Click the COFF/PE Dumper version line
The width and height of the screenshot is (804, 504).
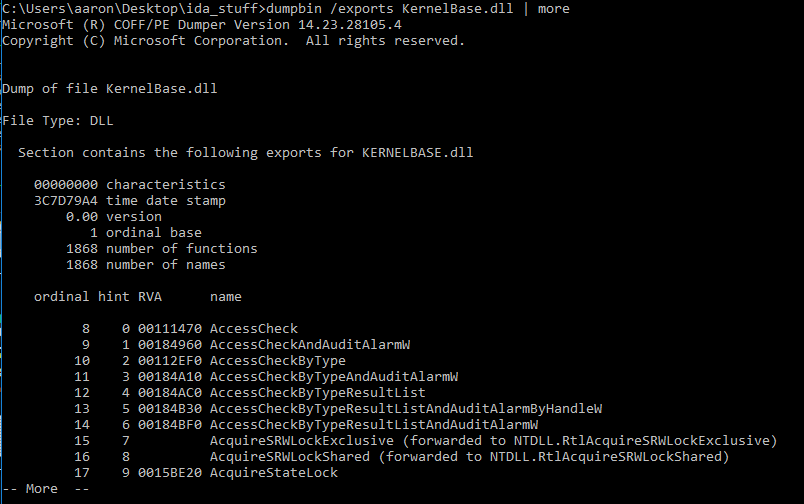pyautogui.click(x=202, y=25)
